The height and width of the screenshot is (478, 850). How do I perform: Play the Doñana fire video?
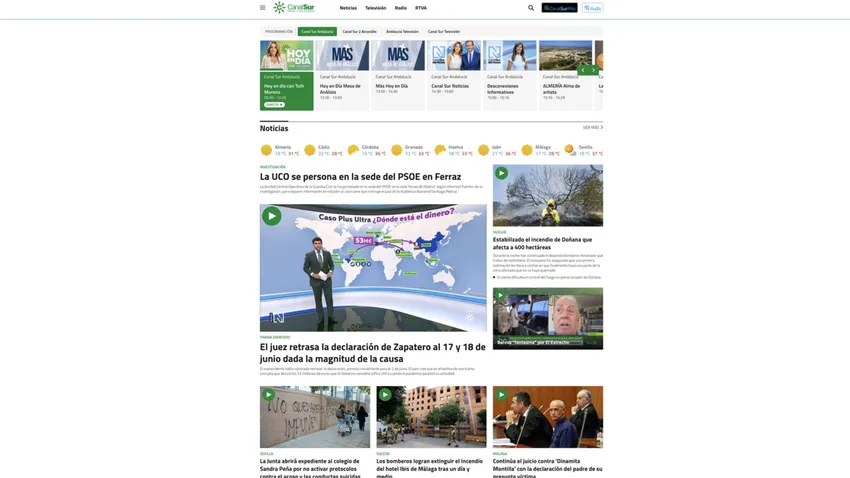pos(501,173)
